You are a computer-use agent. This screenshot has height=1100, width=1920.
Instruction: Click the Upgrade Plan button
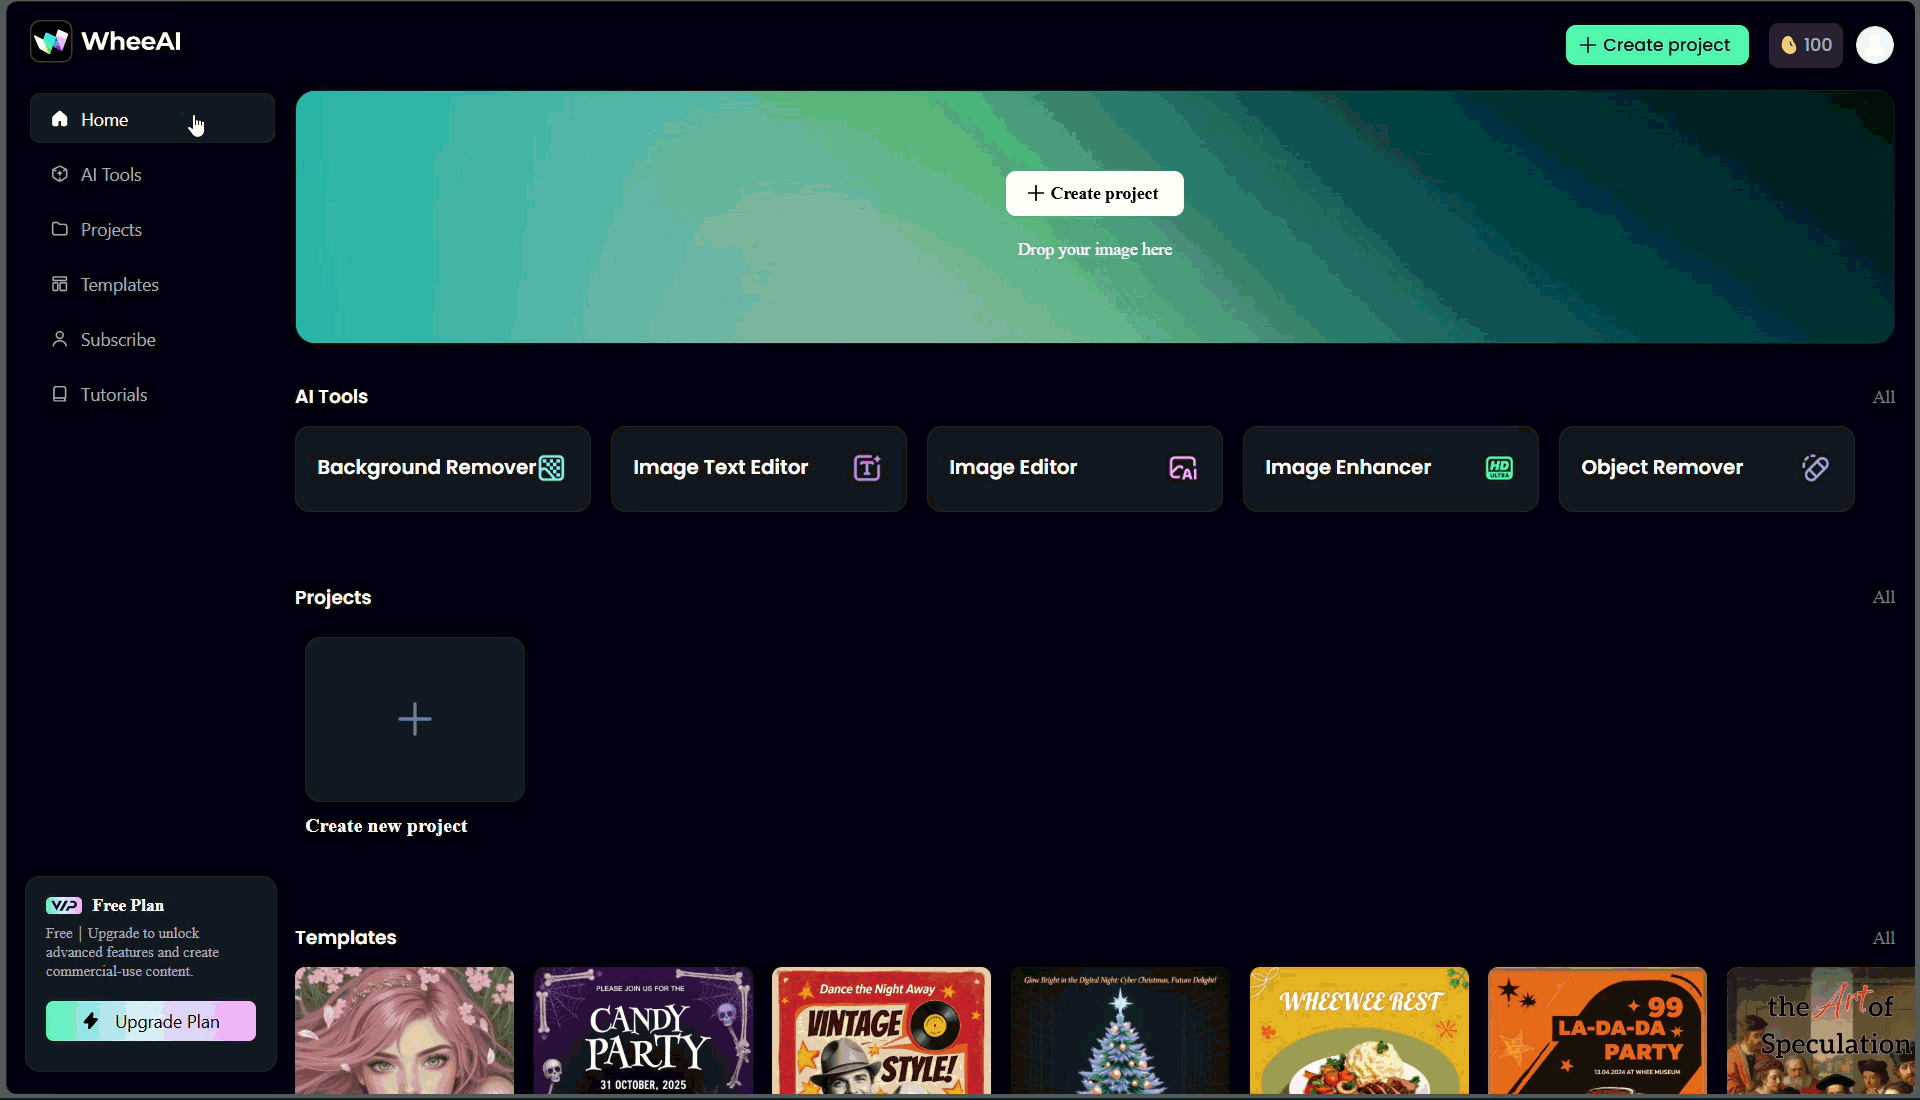click(151, 1021)
